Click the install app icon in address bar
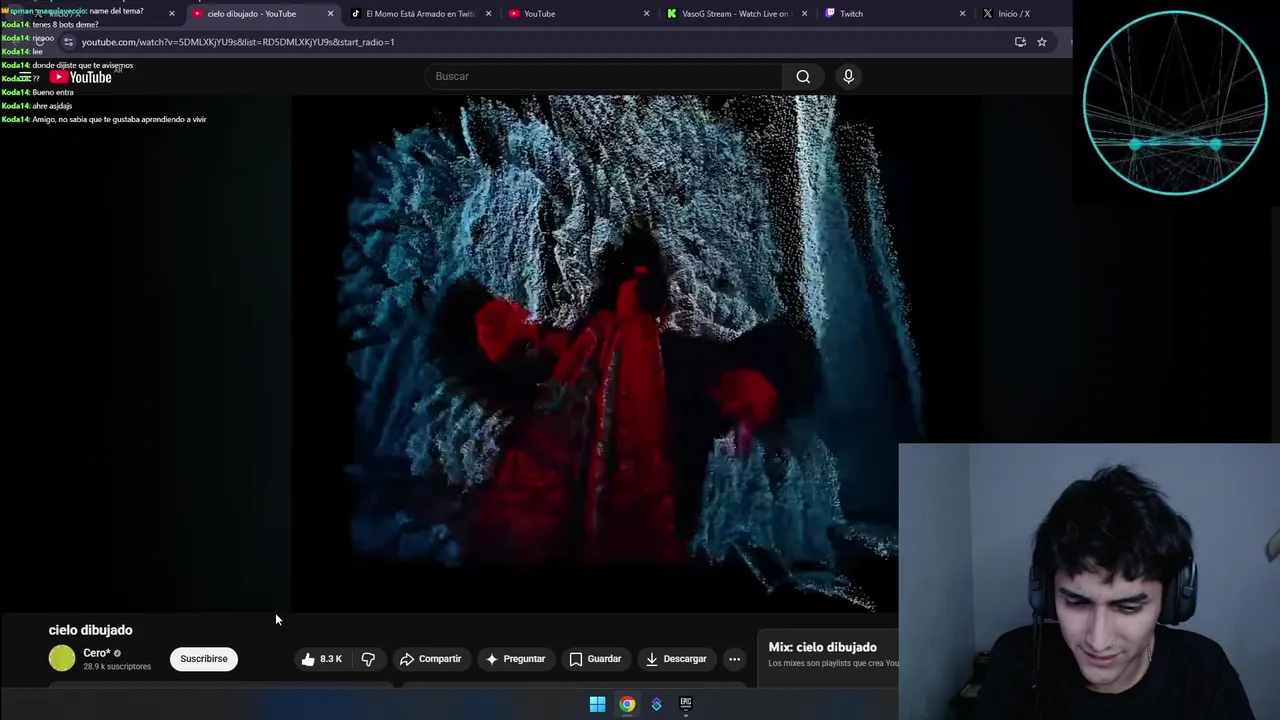The width and height of the screenshot is (1280, 720). pos(1020,42)
